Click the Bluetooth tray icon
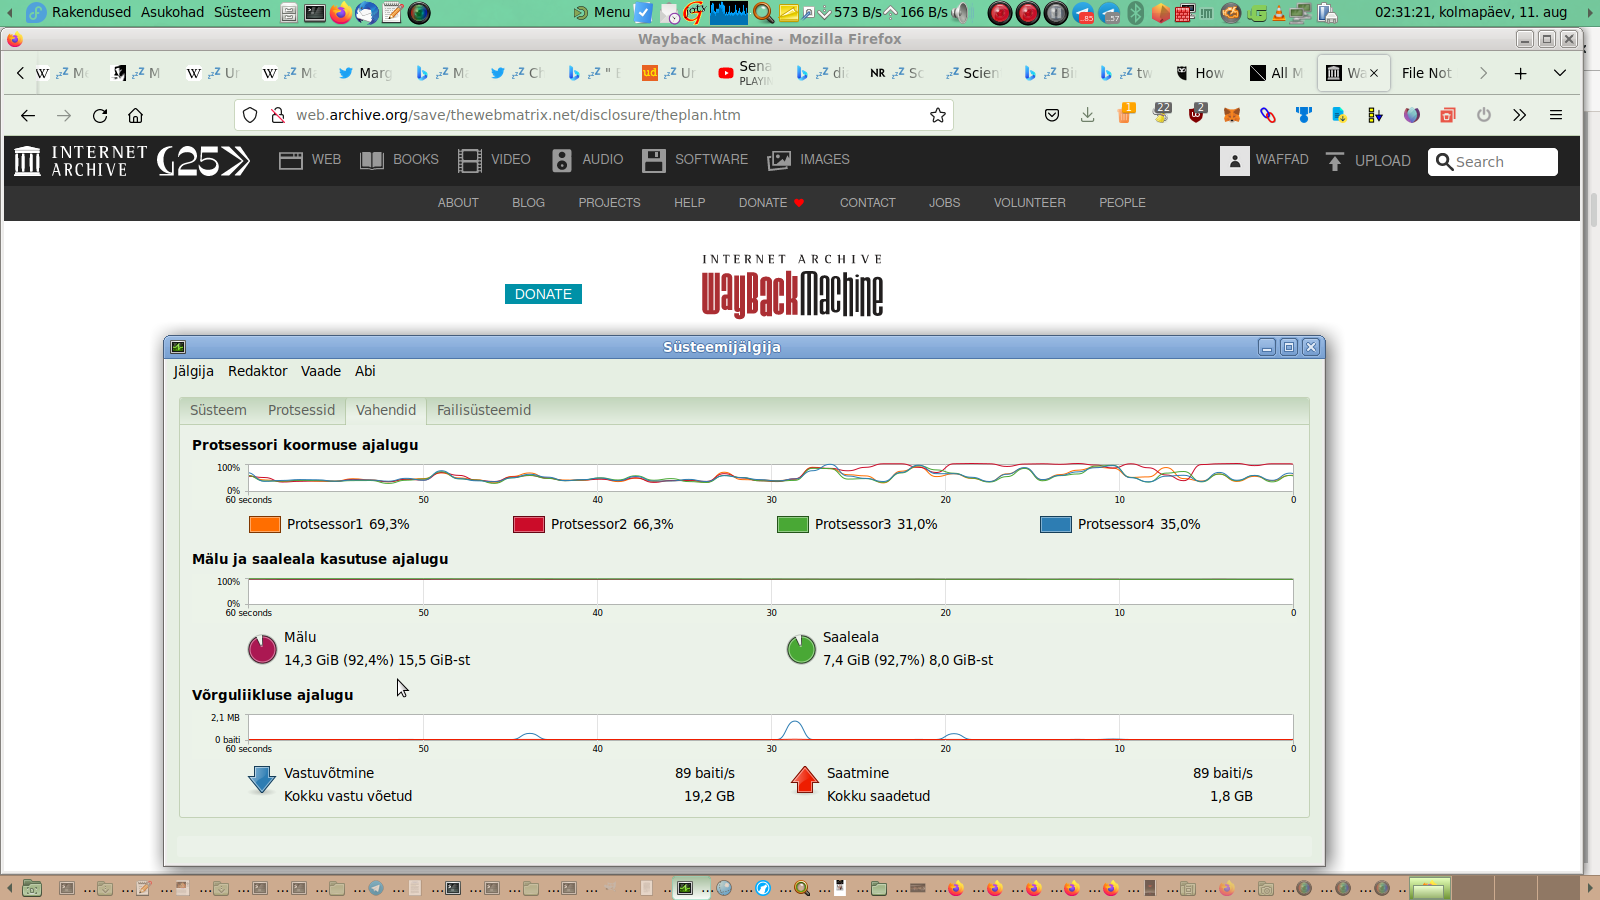Viewport: 1600px width, 900px height. coord(1135,13)
